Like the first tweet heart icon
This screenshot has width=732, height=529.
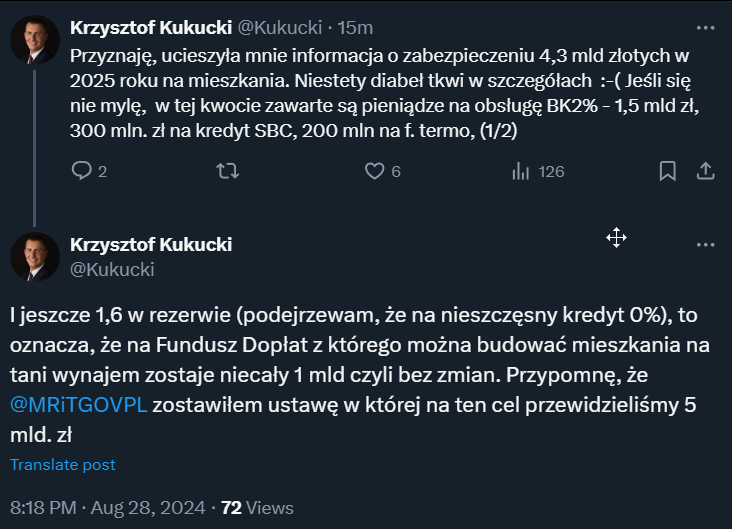point(374,171)
